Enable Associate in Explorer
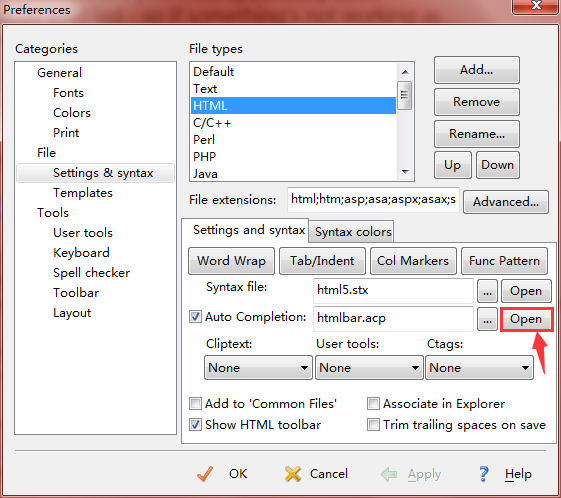Screen dimensions: 561x498 tap(373, 404)
